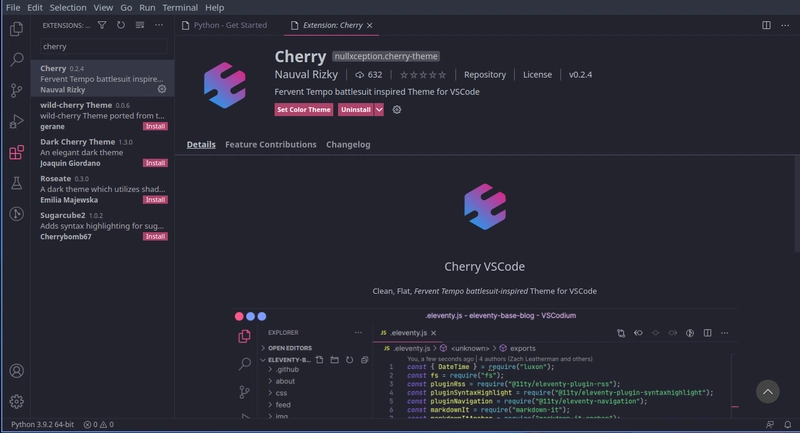Viewport: 800px width, 433px height.
Task: Click the manage gear next to Uninstall
Action: click(x=396, y=110)
